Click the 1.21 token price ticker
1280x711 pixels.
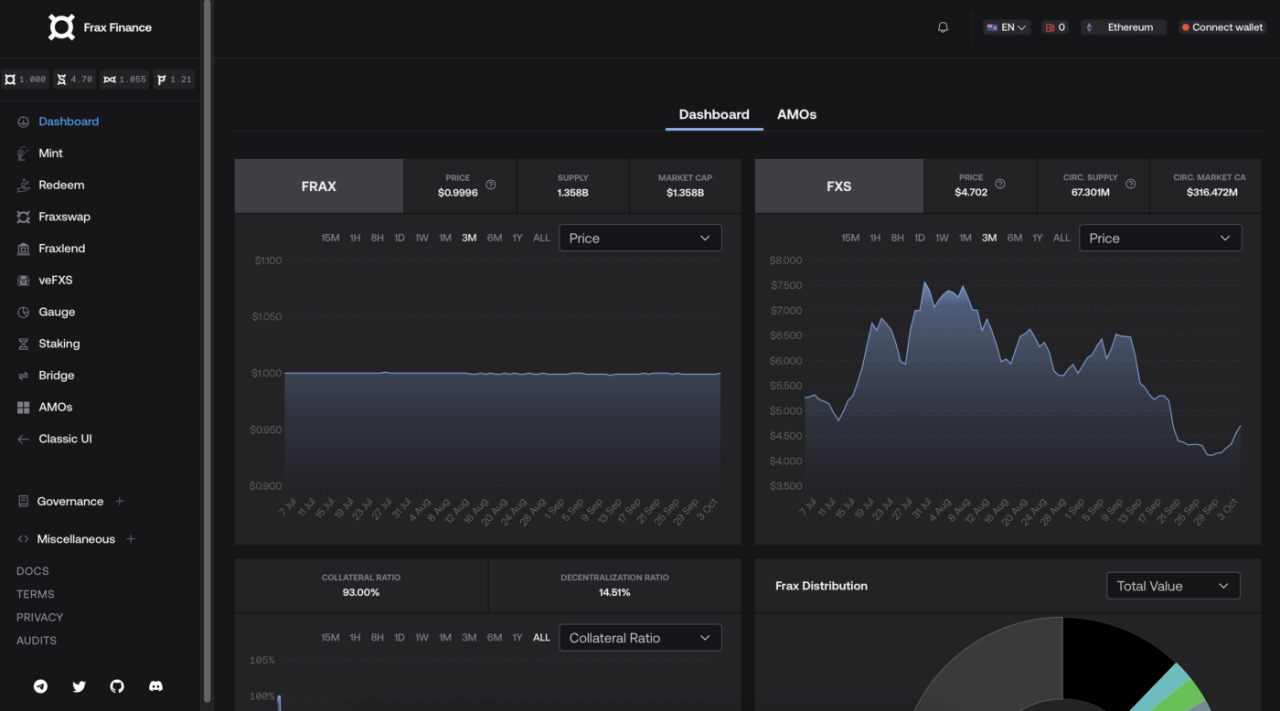click(174, 79)
